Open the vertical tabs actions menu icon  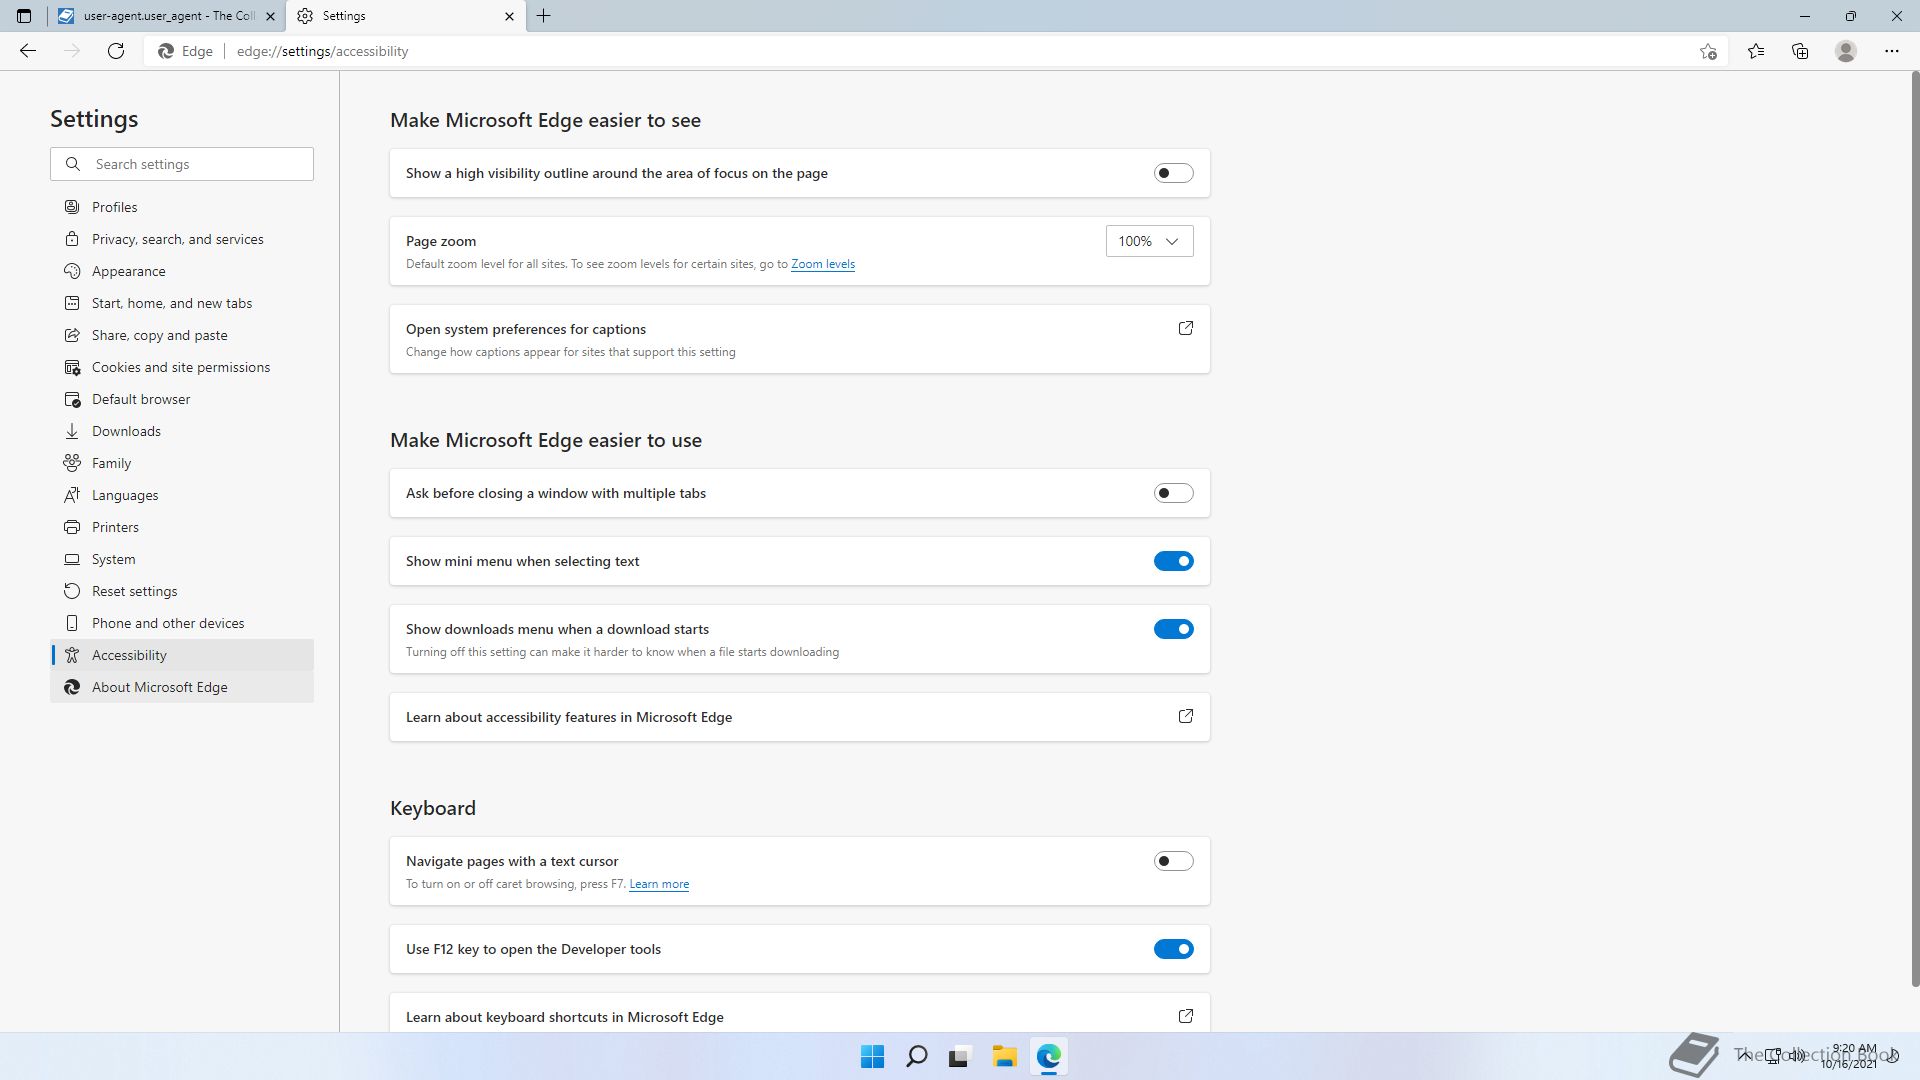[24, 16]
